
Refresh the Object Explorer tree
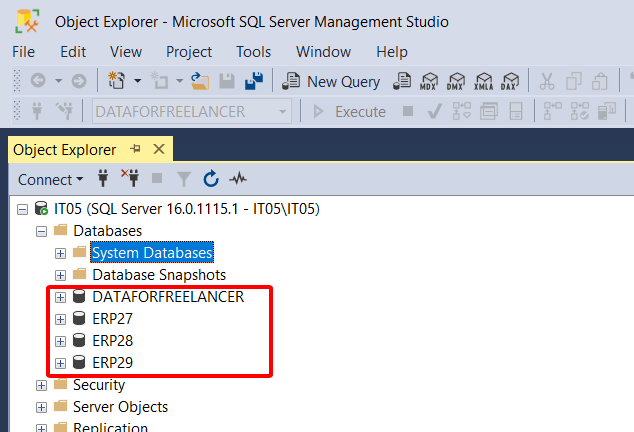click(211, 179)
